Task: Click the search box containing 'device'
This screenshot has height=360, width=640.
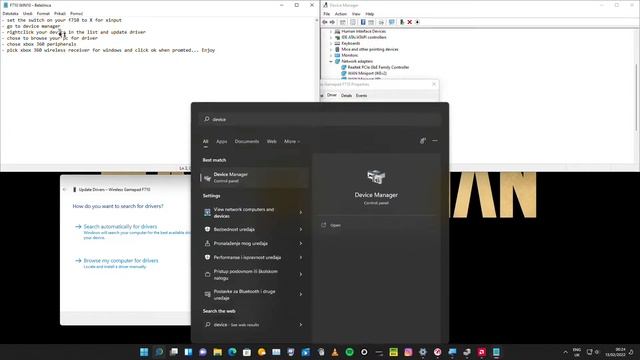Action: [320, 119]
